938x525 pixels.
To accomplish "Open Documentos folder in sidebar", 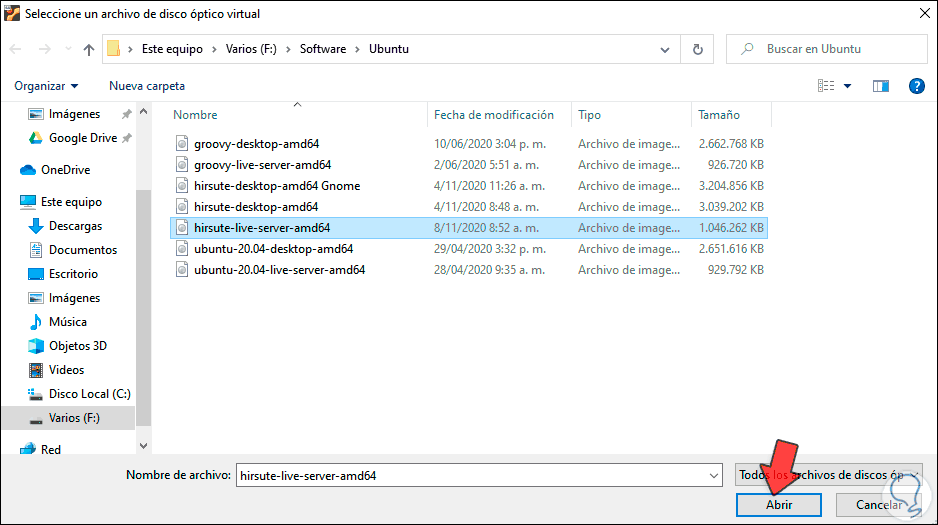I will (83, 250).
